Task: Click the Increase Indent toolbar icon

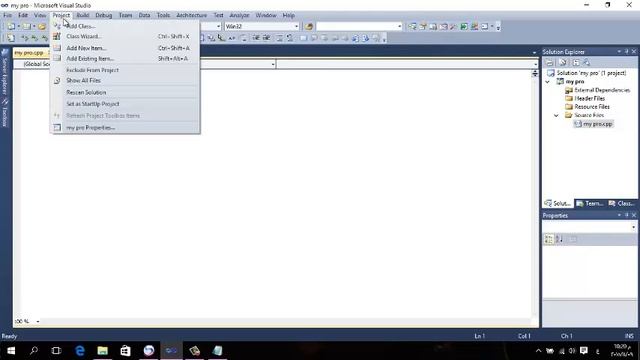Action: click(x=266, y=38)
